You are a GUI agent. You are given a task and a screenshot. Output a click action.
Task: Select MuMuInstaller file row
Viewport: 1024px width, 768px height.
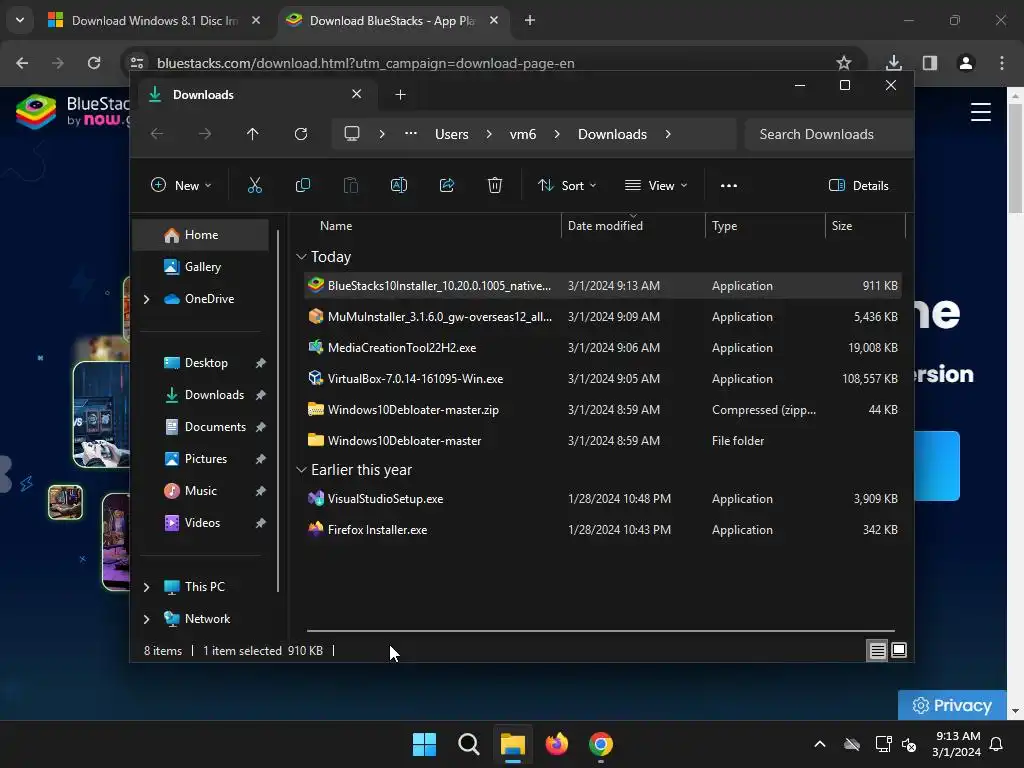(602, 317)
